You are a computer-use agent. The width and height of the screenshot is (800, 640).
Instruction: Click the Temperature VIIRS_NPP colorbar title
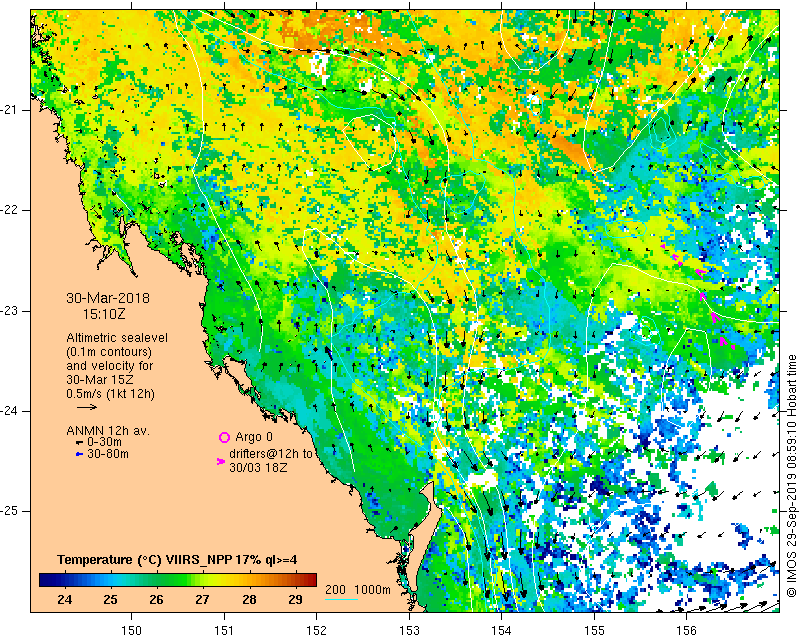tap(177, 560)
